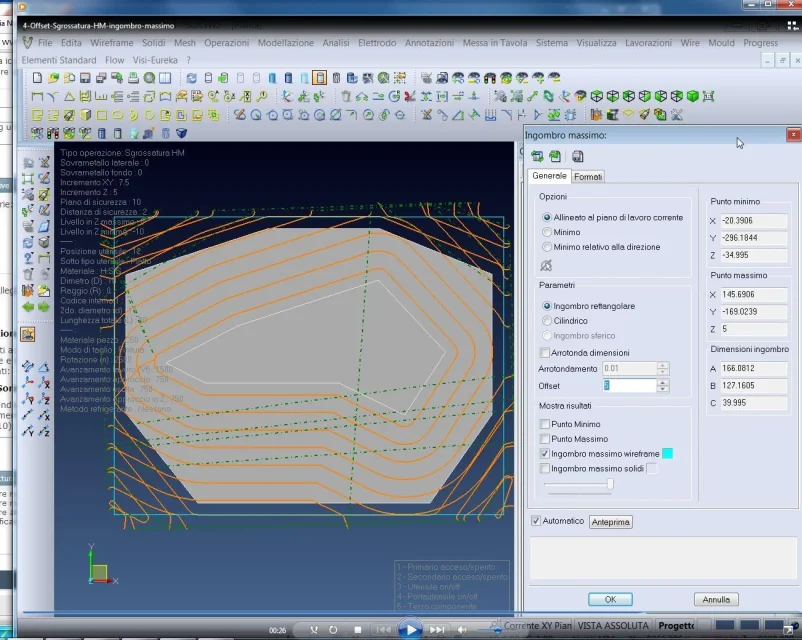Click the cyan wireframe color swatch

667,454
